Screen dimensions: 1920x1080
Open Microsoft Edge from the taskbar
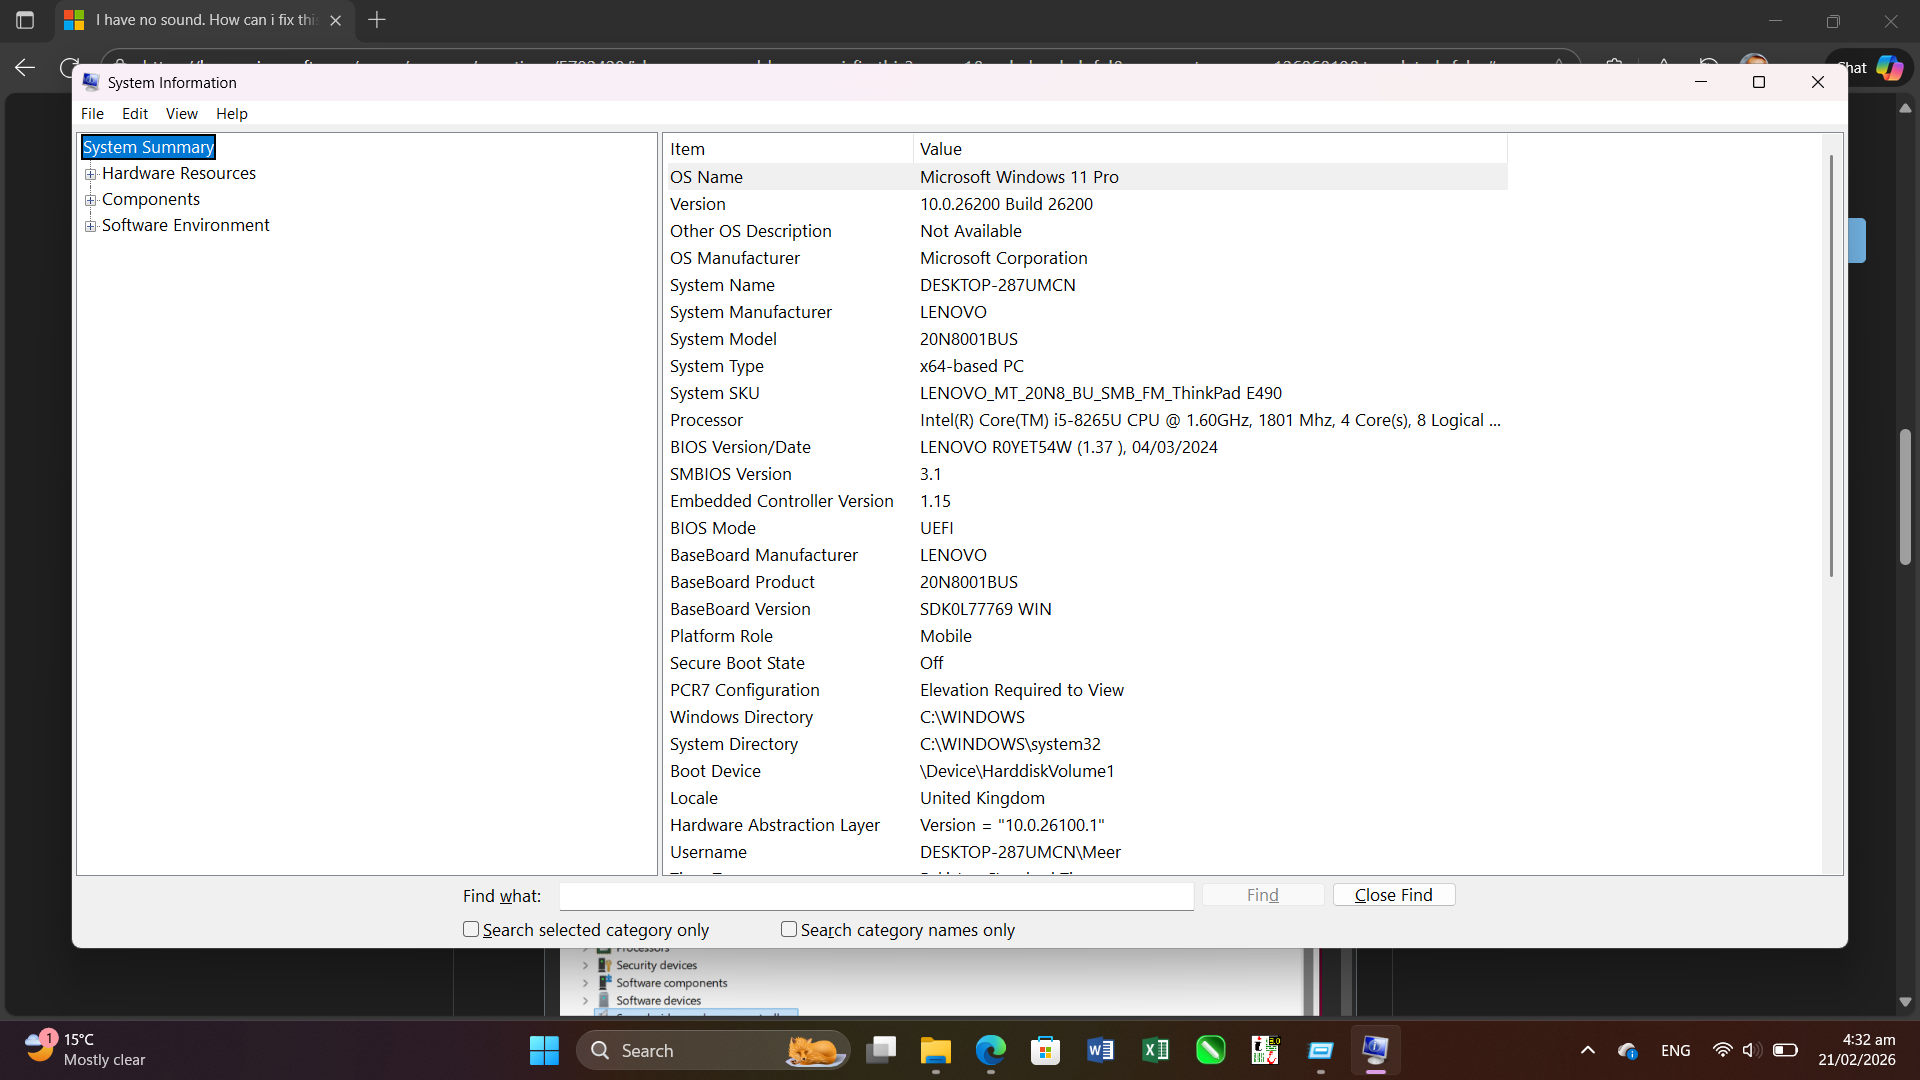(991, 1050)
